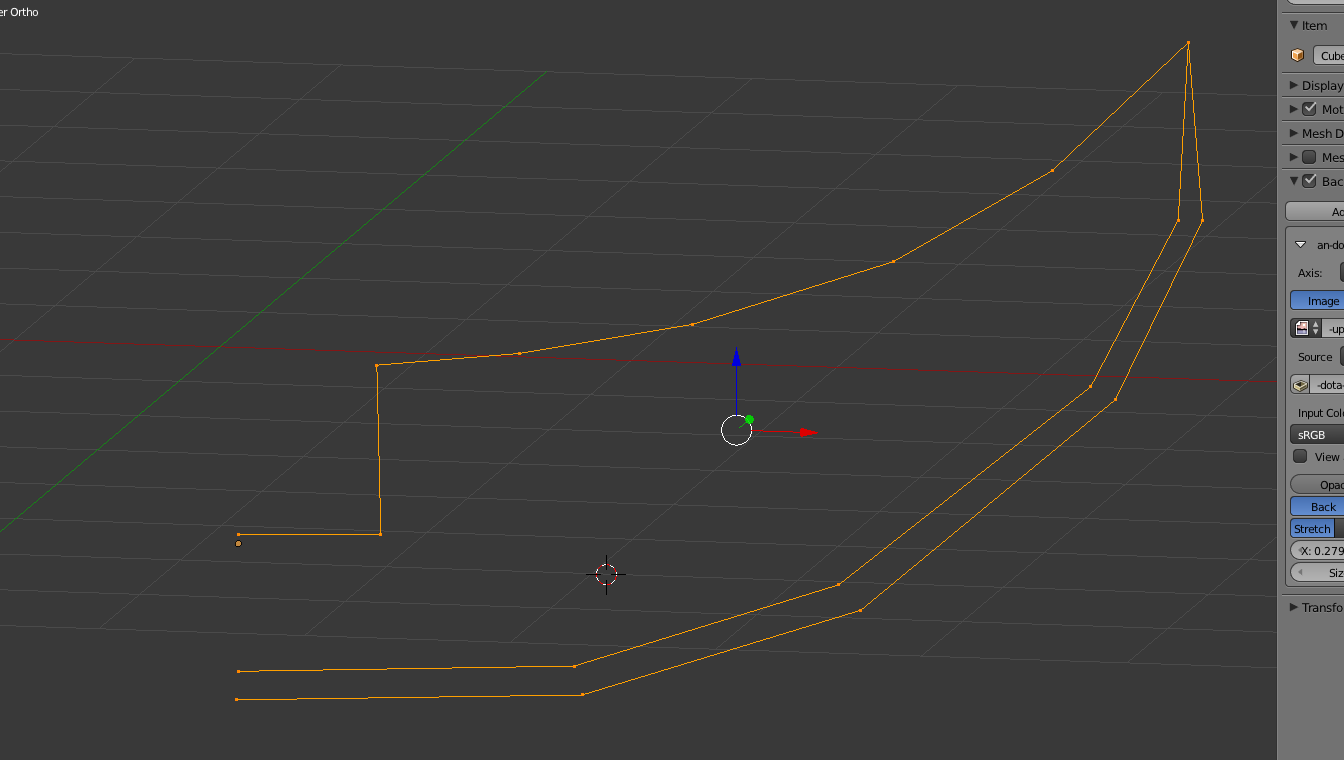Click the white manipulator center circle
This screenshot has height=760, width=1344.
click(x=736, y=430)
